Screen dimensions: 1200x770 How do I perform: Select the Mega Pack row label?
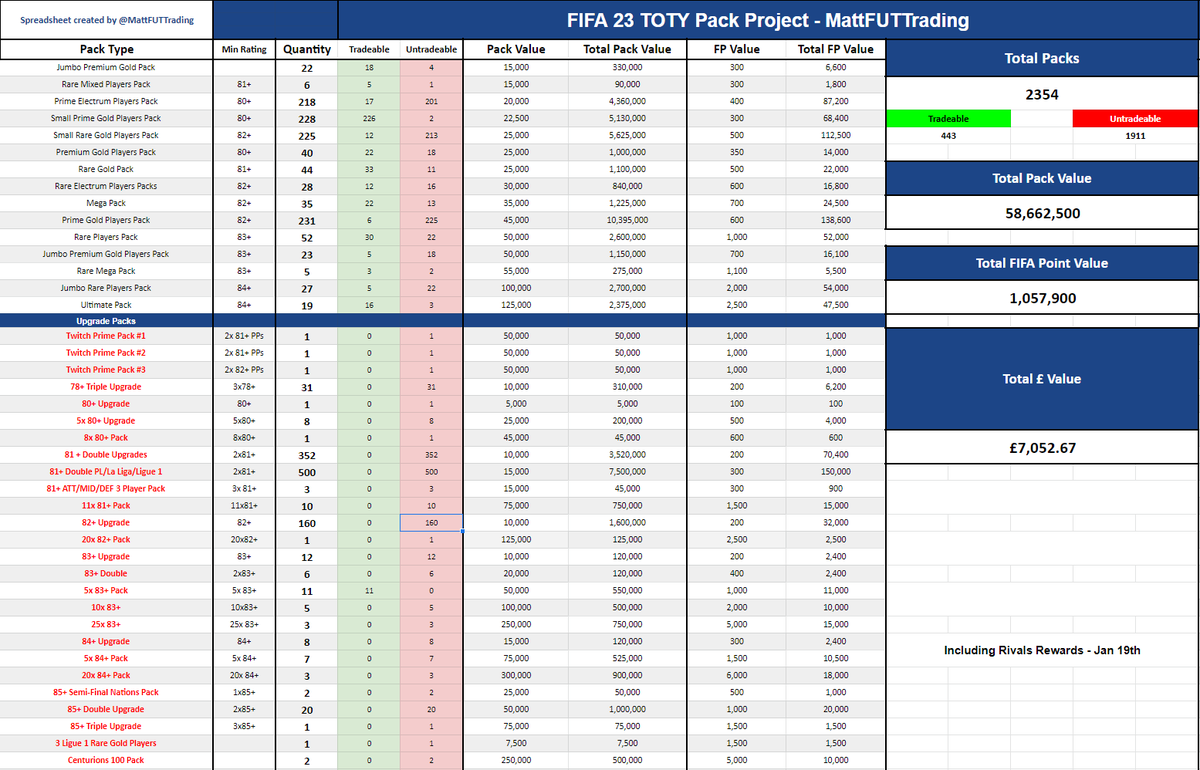[x=106, y=203]
